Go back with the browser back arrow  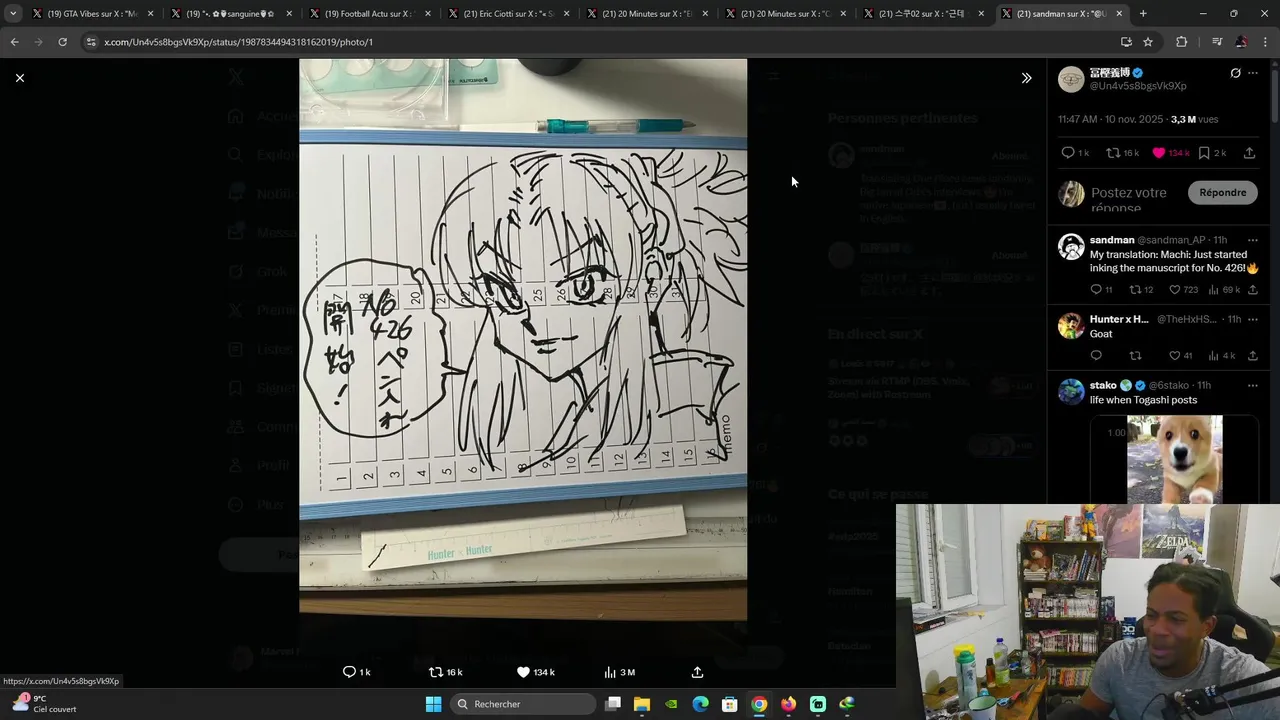coord(14,42)
